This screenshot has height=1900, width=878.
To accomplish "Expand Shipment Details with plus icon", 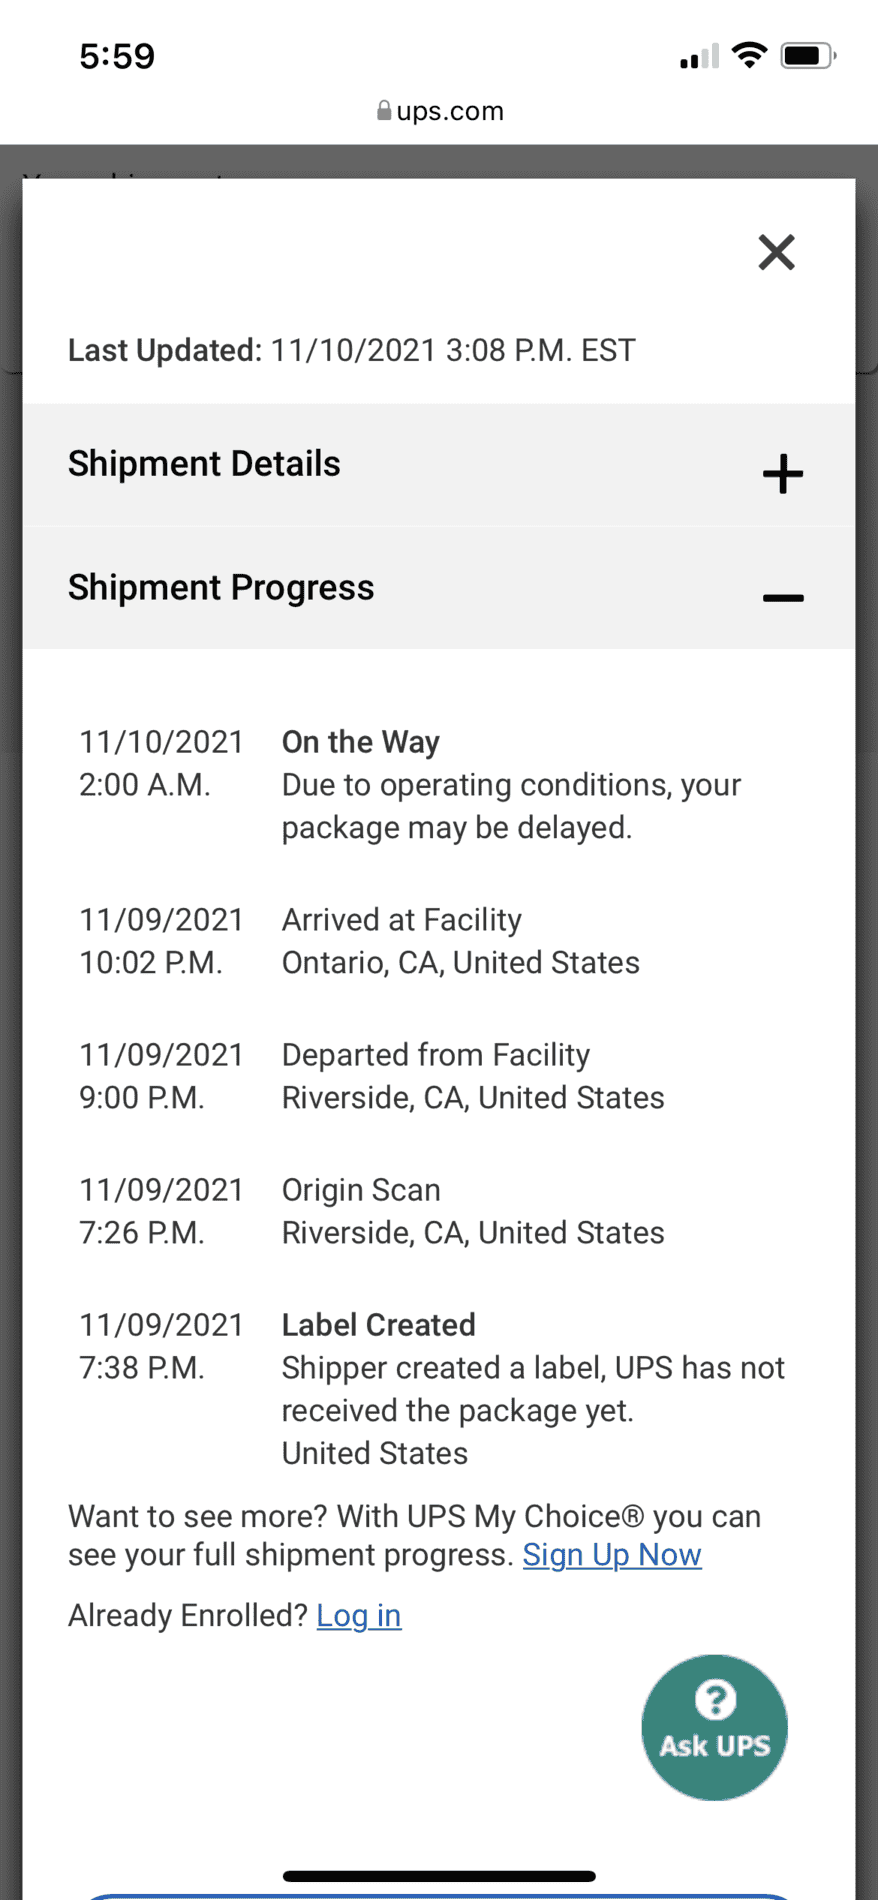I will [x=783, y=474].
